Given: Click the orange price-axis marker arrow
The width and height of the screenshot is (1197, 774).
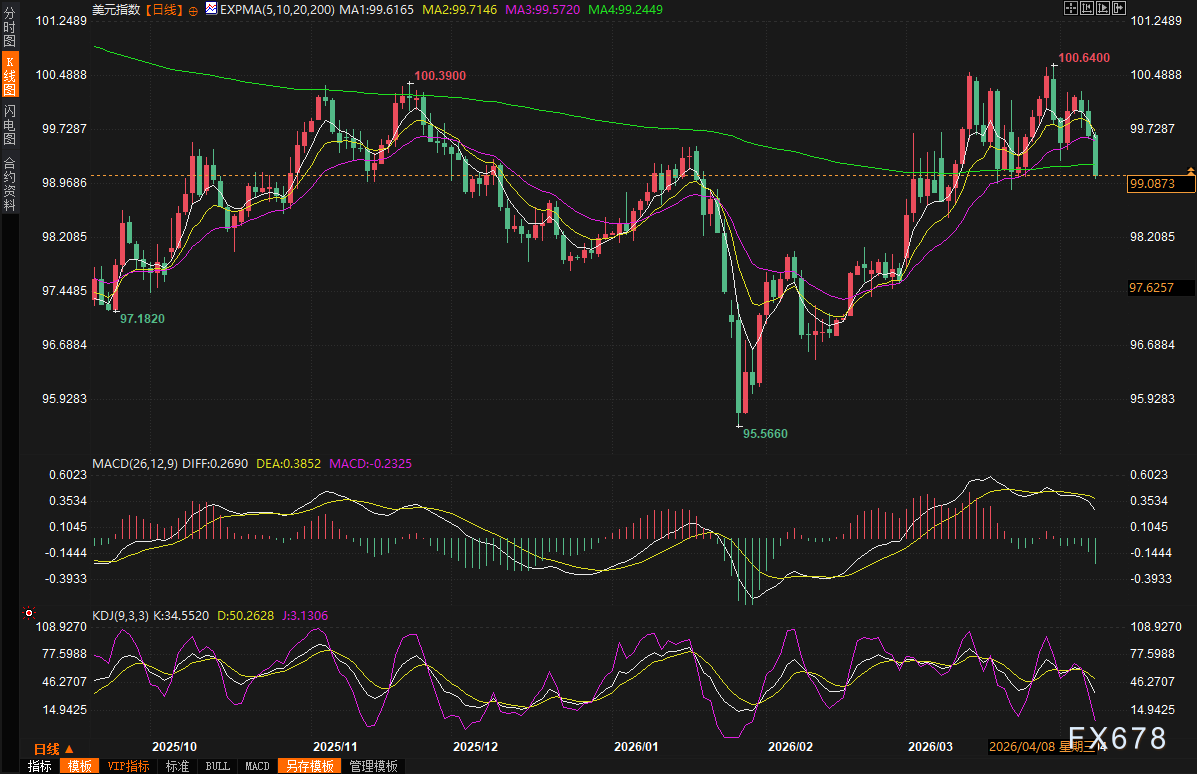Looking at the screenshot, I should pyautogui.click(x=1190, y=172).
